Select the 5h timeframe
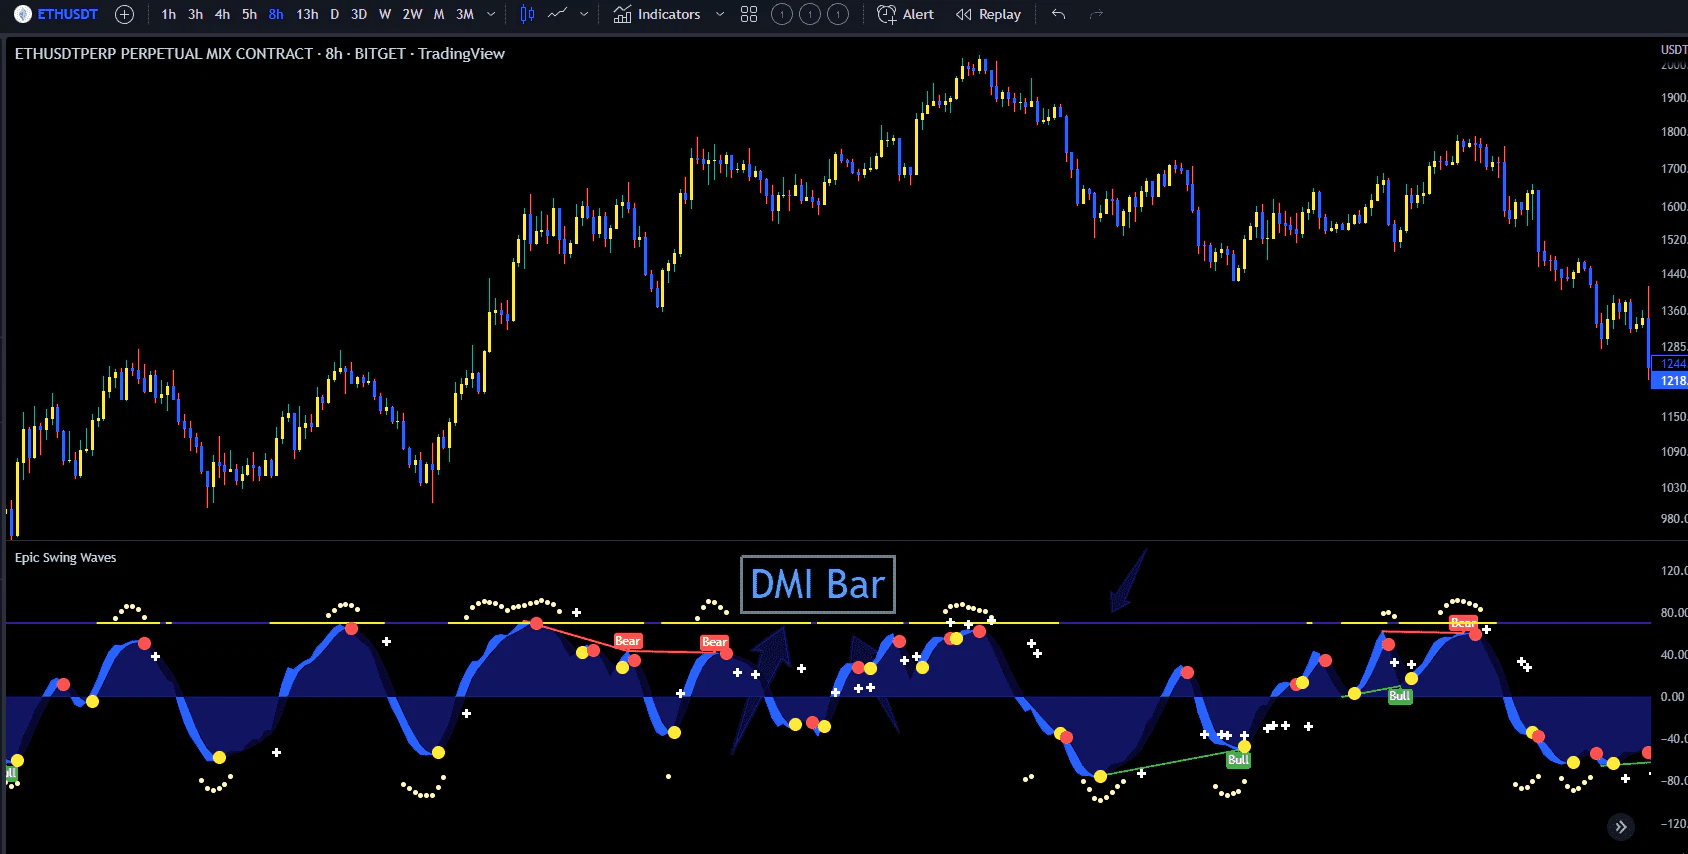Image resolution: width=1688 pixels, height=854 pixels. click(x=249, y=14)
